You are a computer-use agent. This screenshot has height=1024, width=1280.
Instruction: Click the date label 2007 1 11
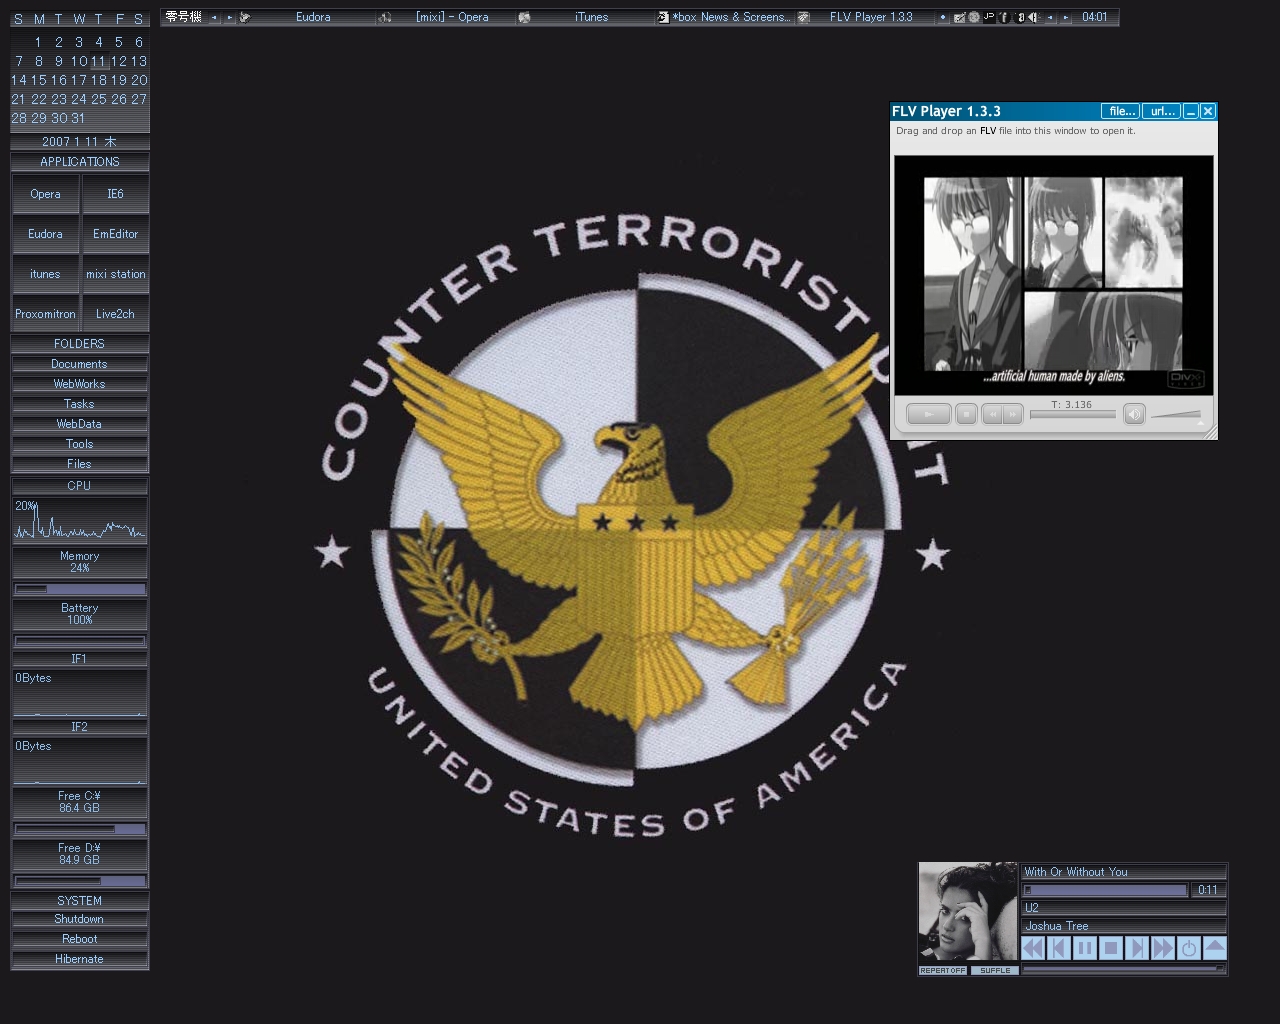(x=79, y=141)
